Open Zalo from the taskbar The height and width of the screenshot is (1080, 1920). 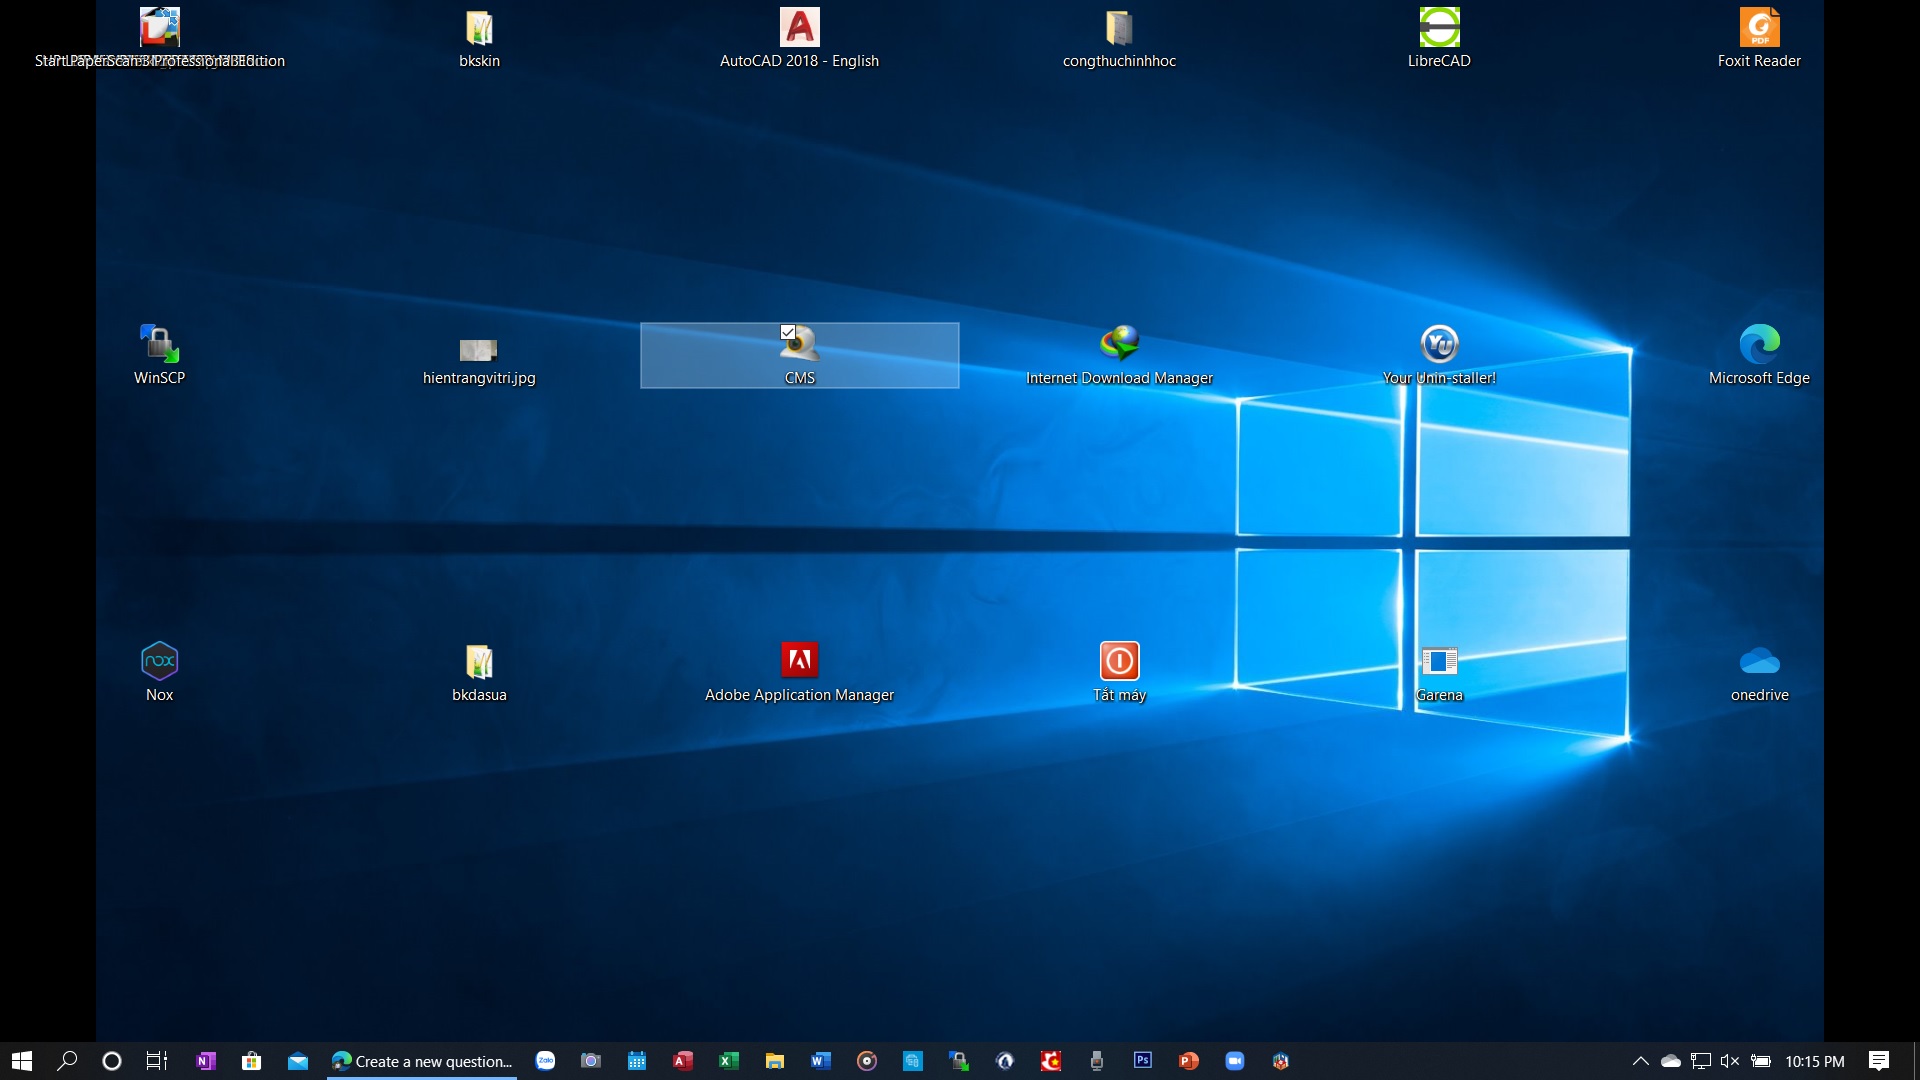click(545, 1061)
